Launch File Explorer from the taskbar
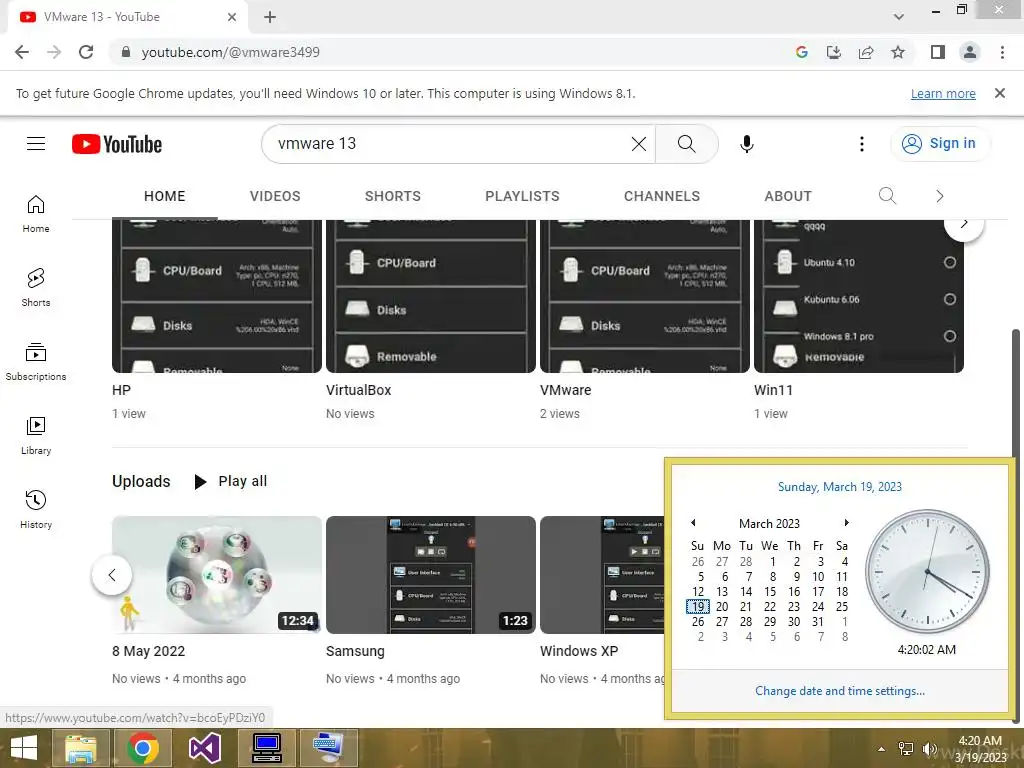The width and height of the screenshot is (1024, 768). tap(81, 748)
